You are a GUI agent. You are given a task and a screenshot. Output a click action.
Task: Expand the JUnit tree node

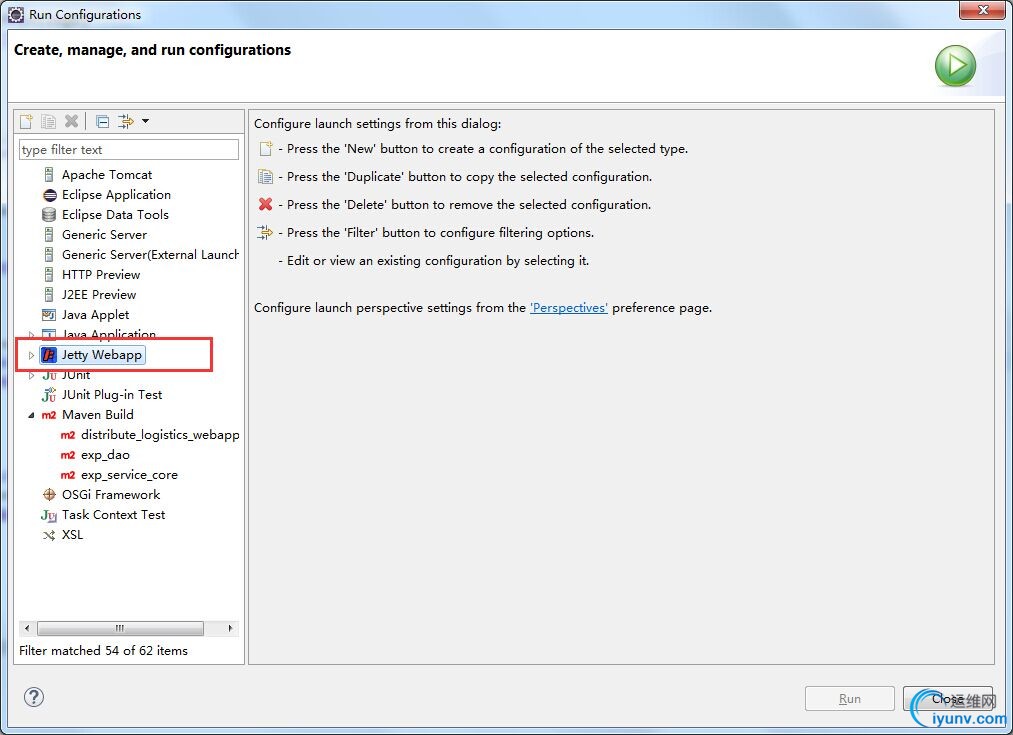pos(31,375)
